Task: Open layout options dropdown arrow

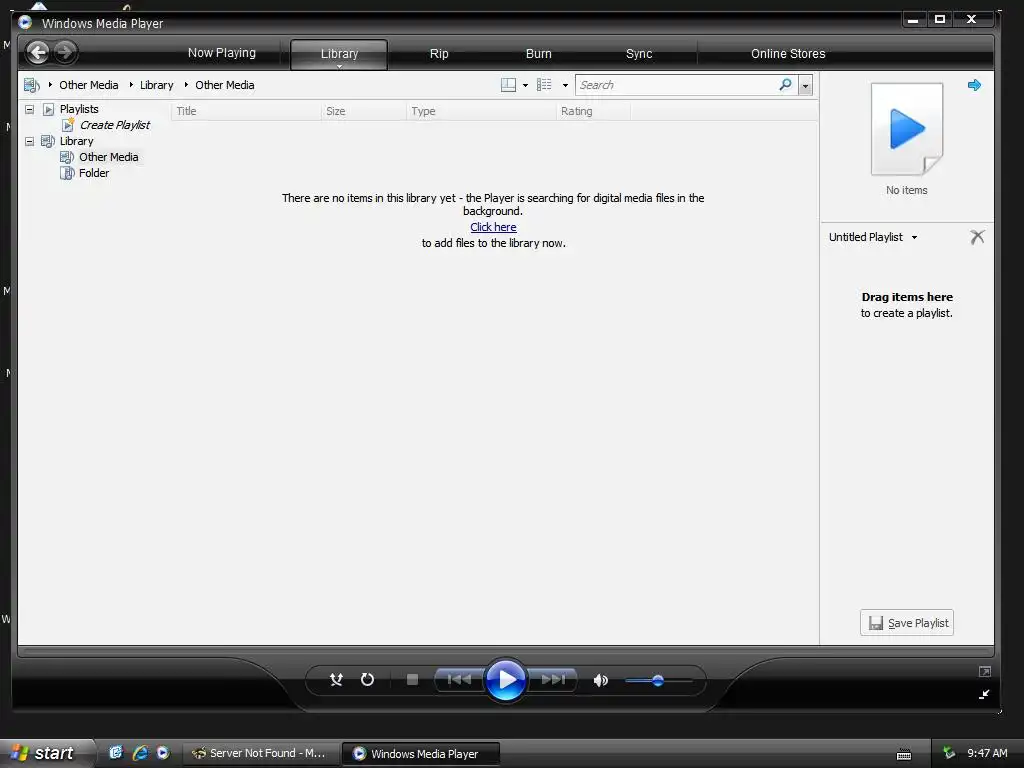Action: pyautogui.click(x=525, y=85)
